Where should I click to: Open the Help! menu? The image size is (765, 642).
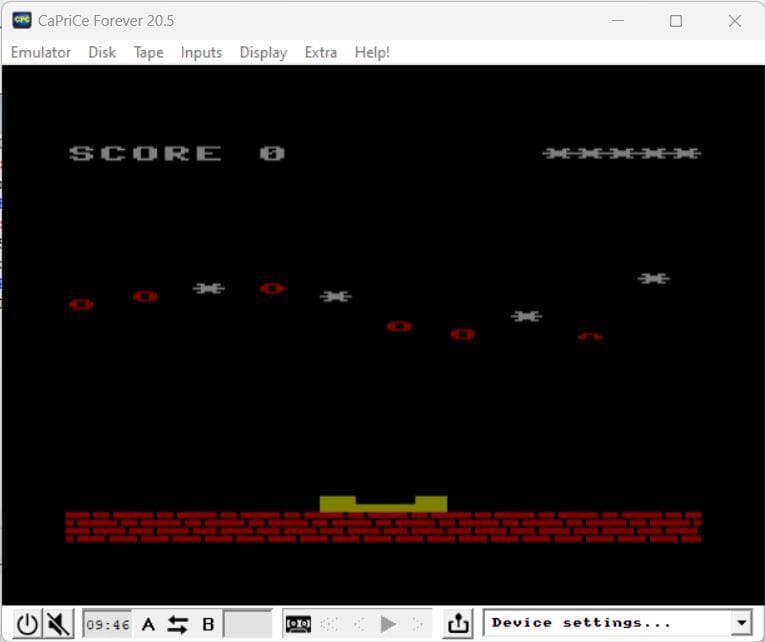pyautogui.click(x=372, y=52)
